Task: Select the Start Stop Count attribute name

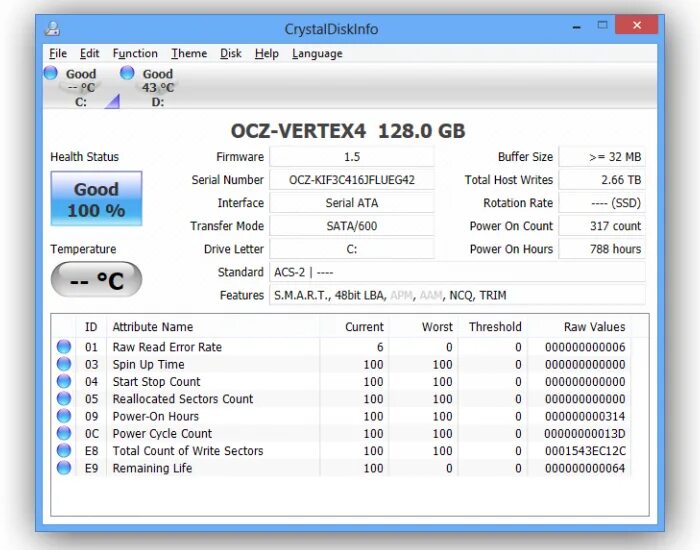Action: pos(156,382)
